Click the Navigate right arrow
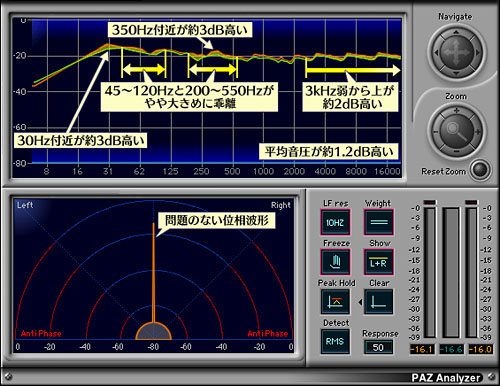The image size is (500, 386). (477, 53)
